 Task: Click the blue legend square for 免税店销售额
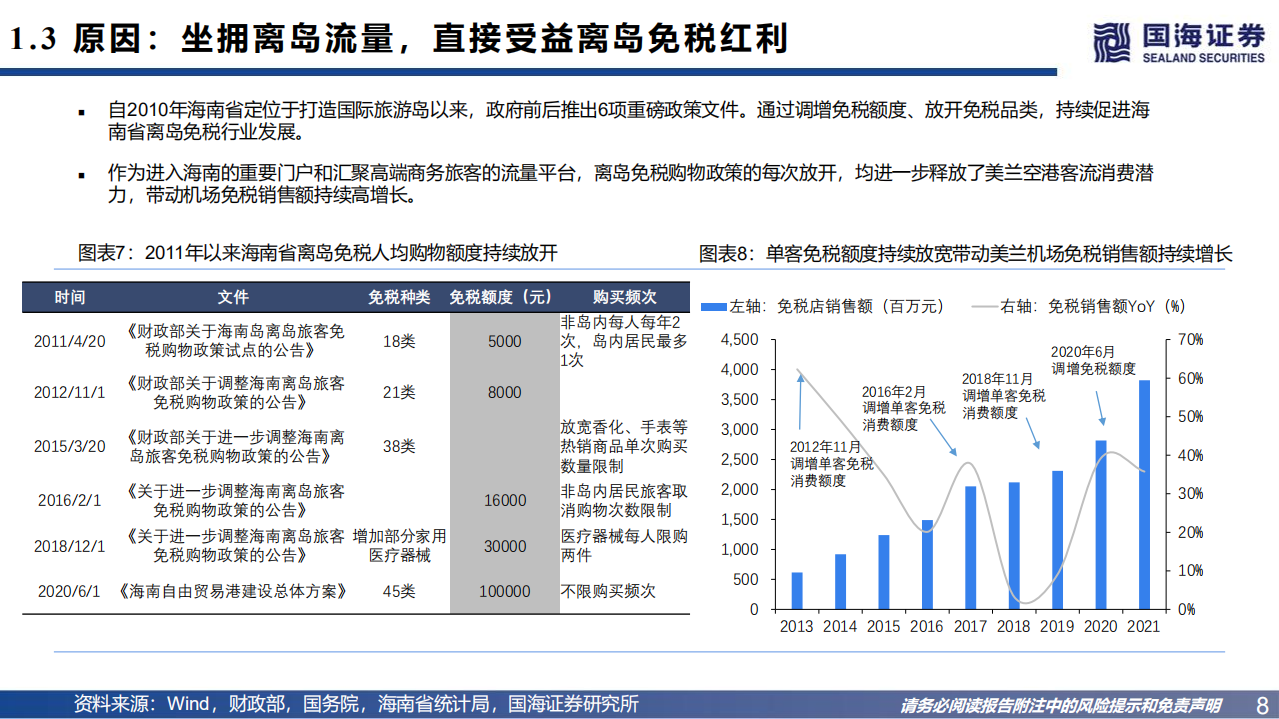tap(712, 308)
